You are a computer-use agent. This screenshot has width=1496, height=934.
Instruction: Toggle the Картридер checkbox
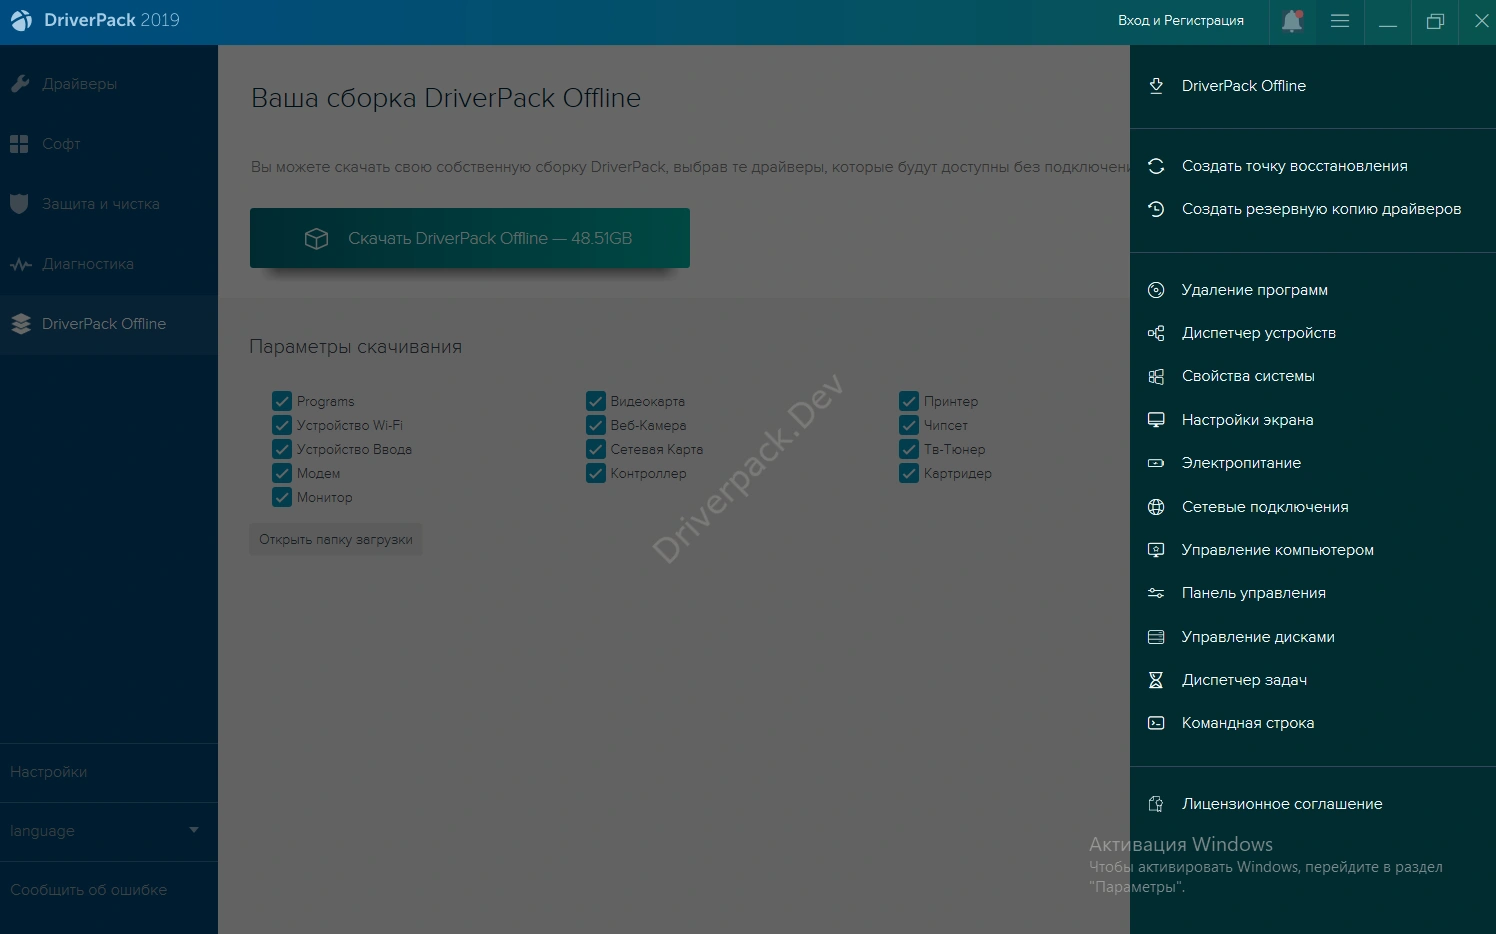click(909, 473)
